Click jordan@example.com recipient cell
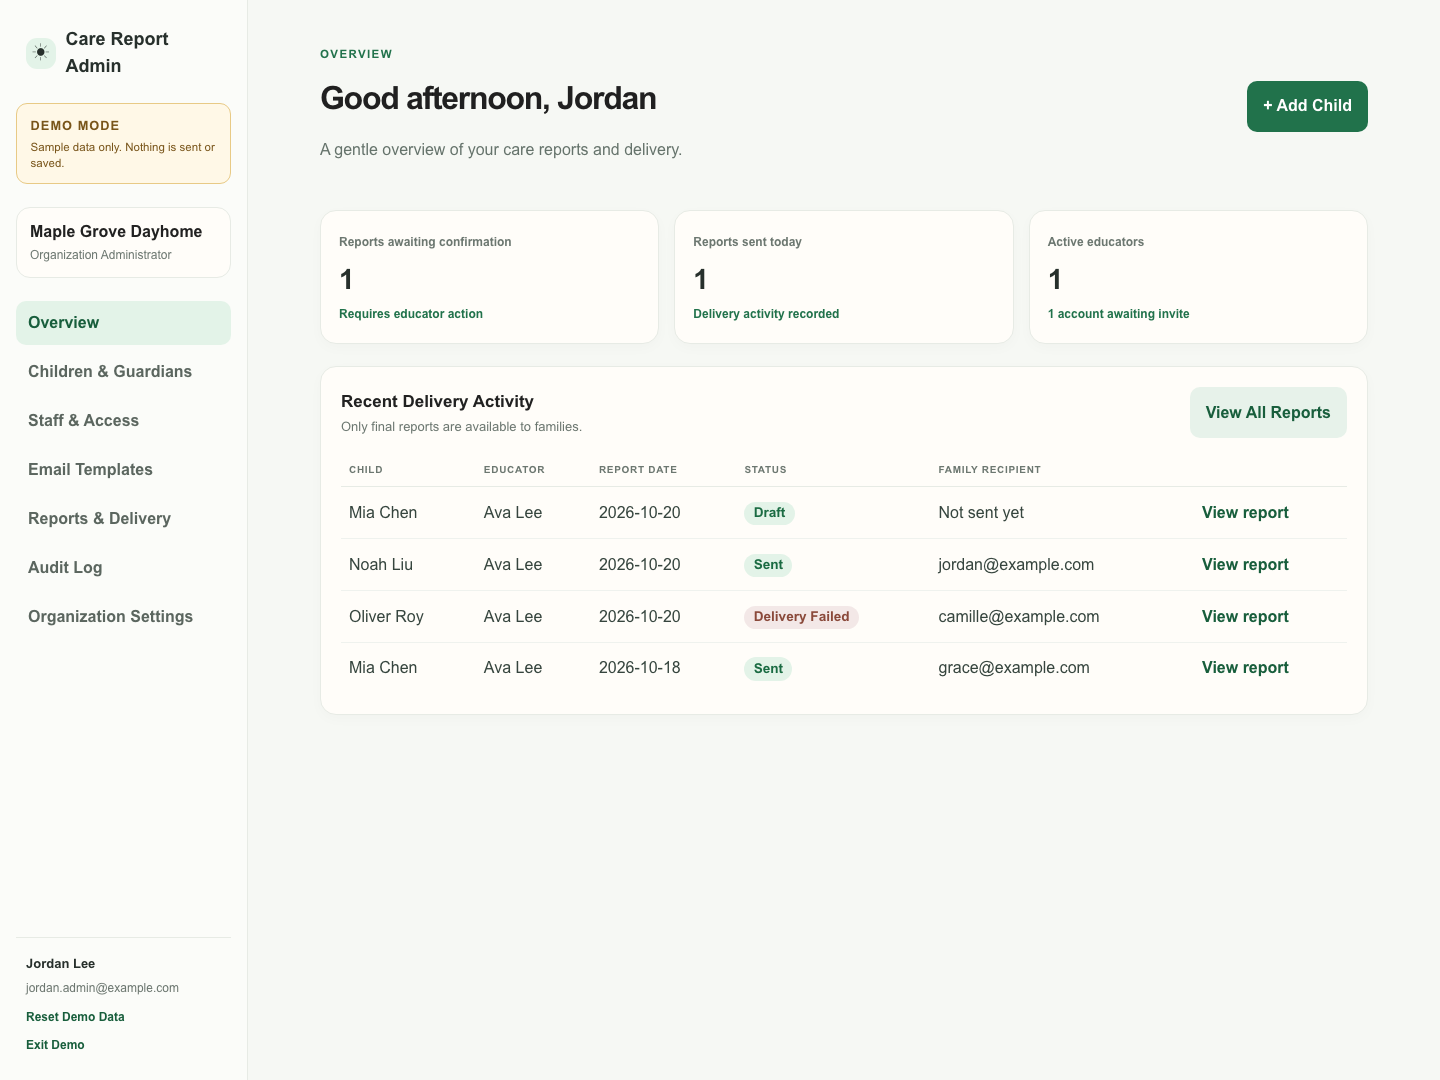Screen dimensions: 1440x1080 (1016, 565)
